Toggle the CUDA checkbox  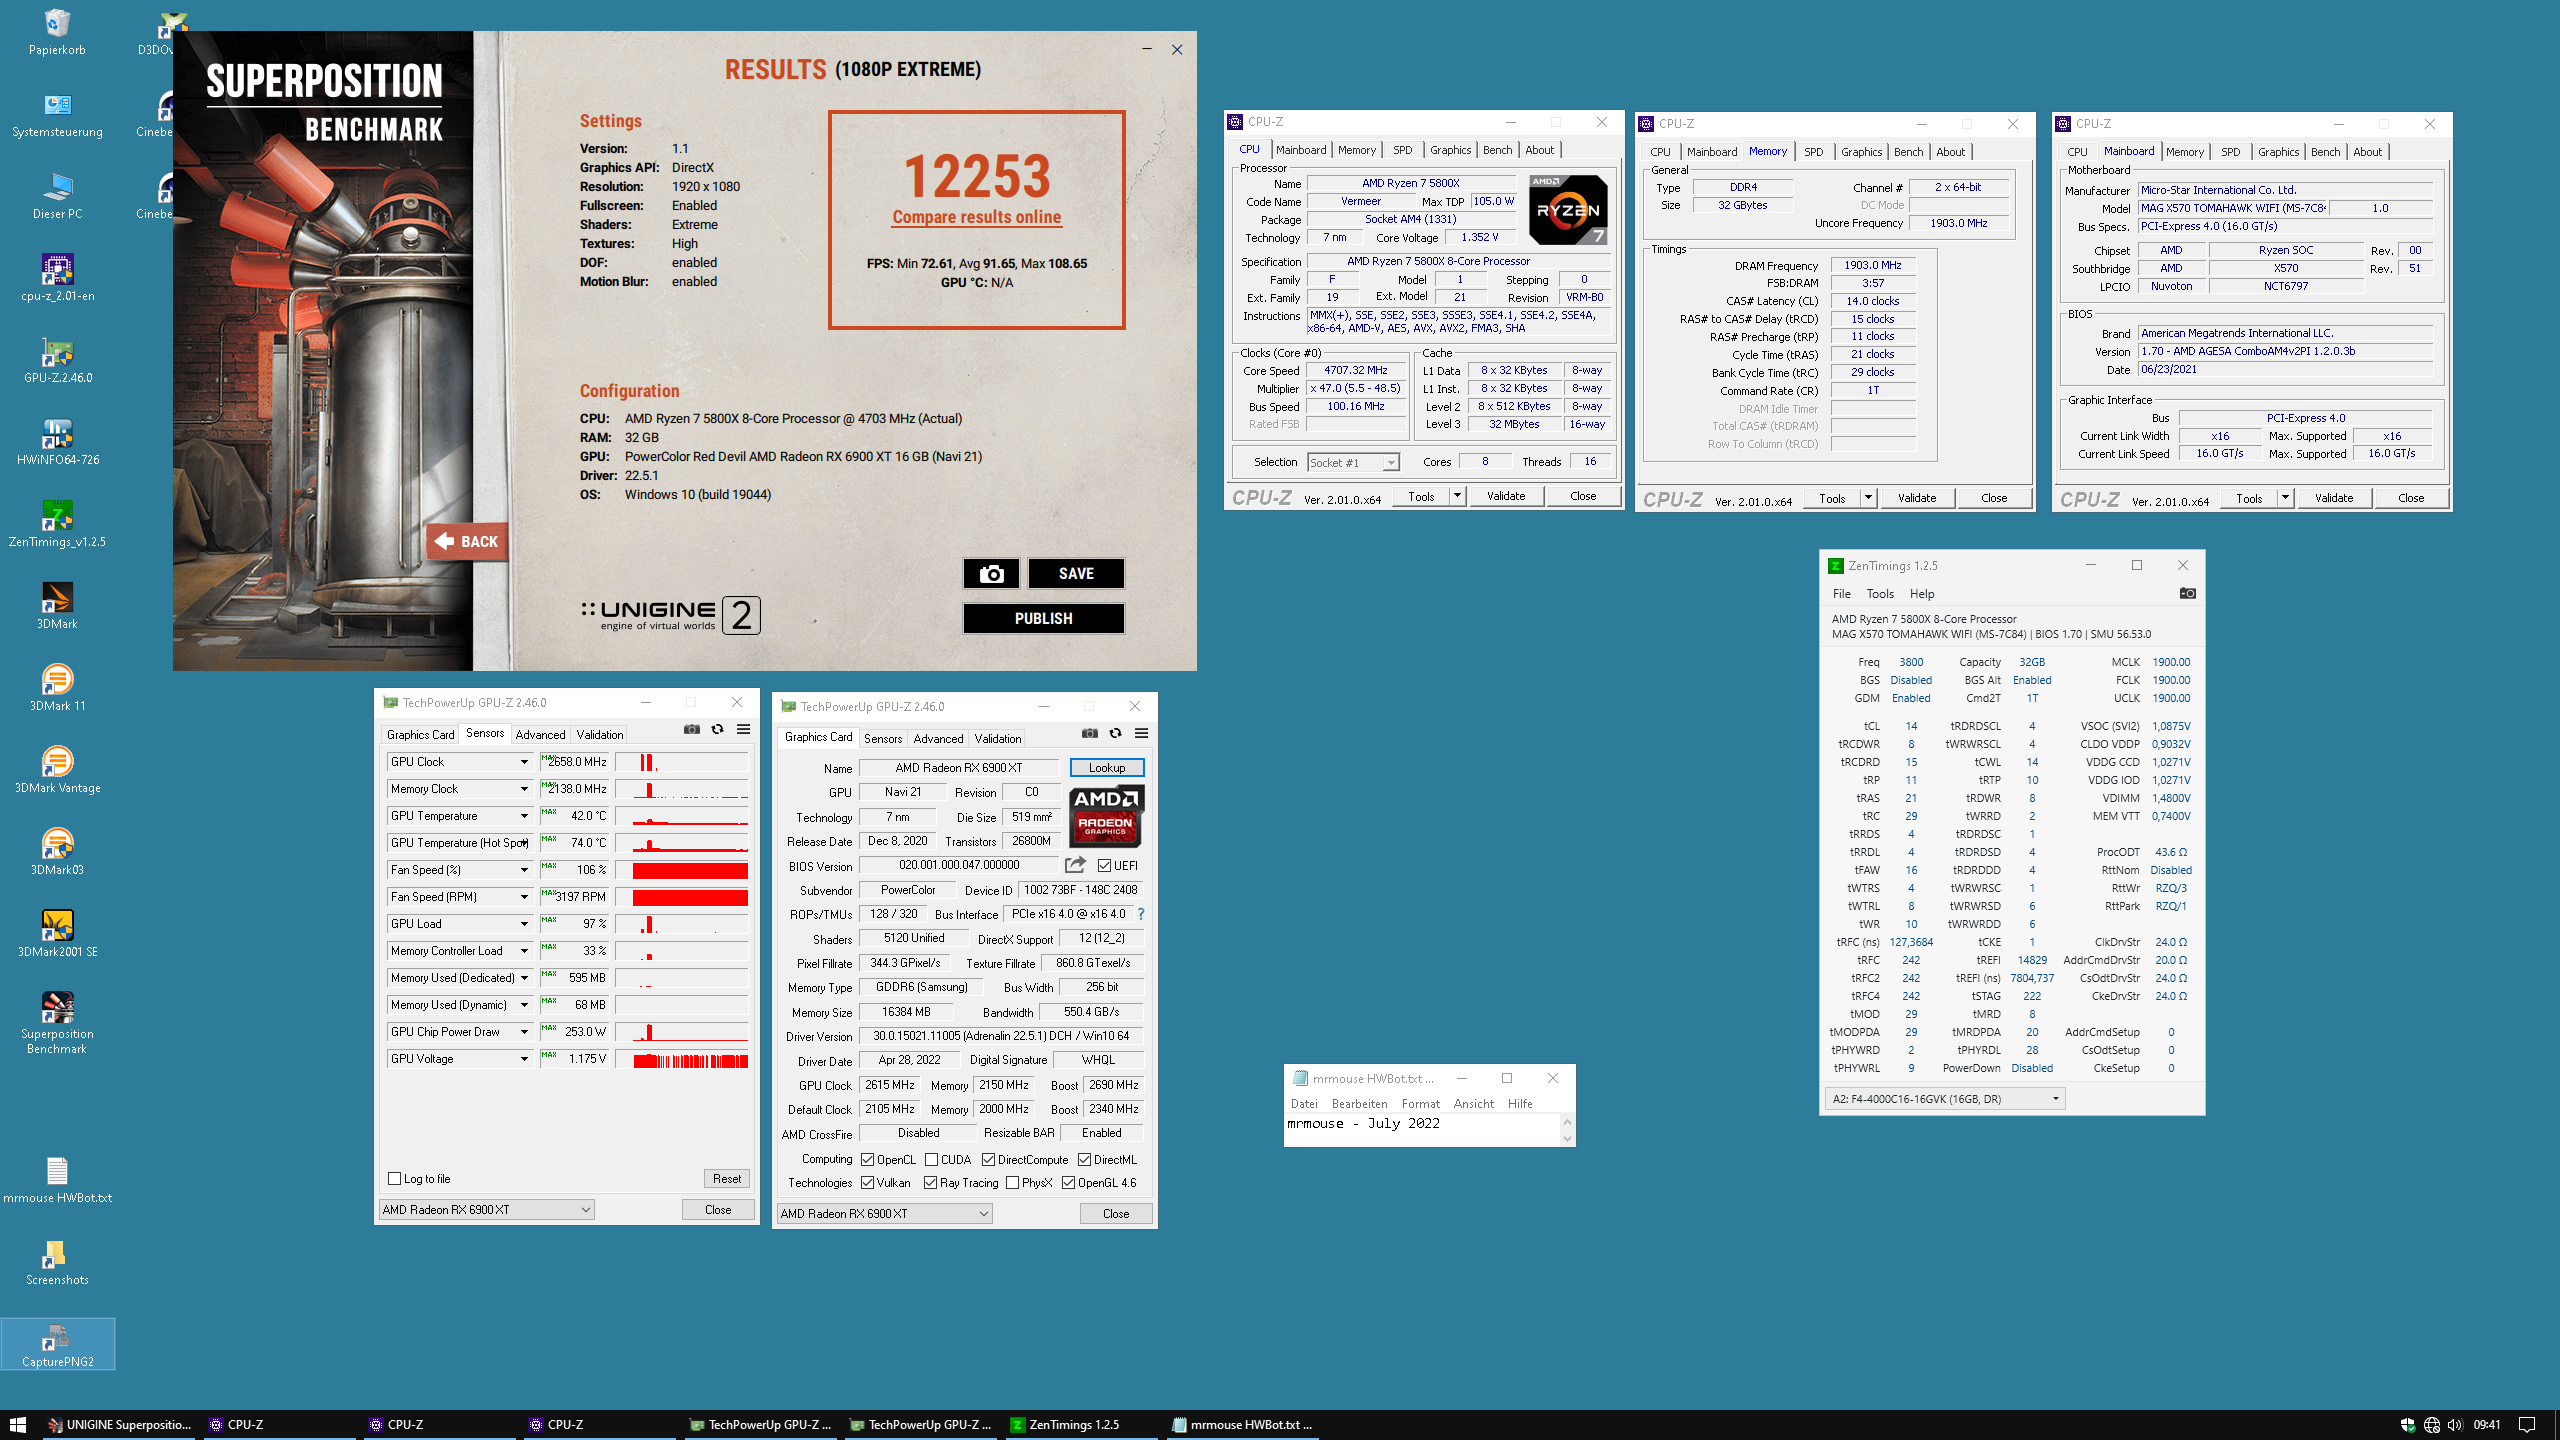(x=931, y=1159)
